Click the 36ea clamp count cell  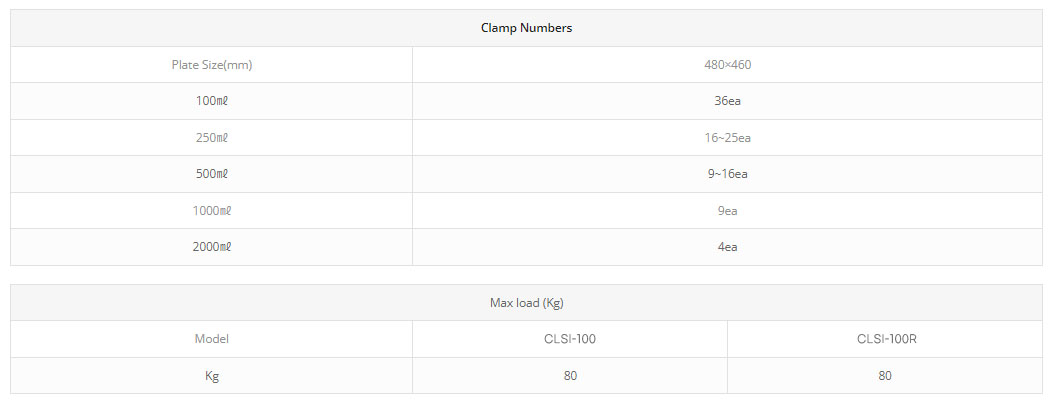(727, 101)
